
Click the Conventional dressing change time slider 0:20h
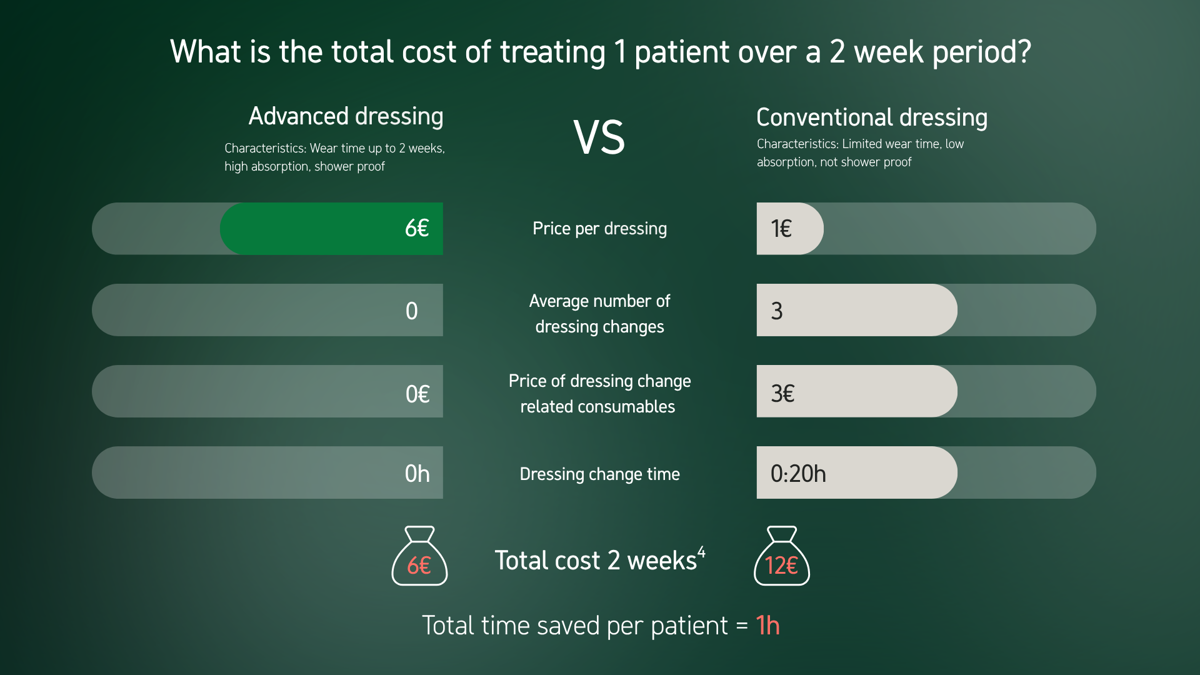[x=856, y=473]
